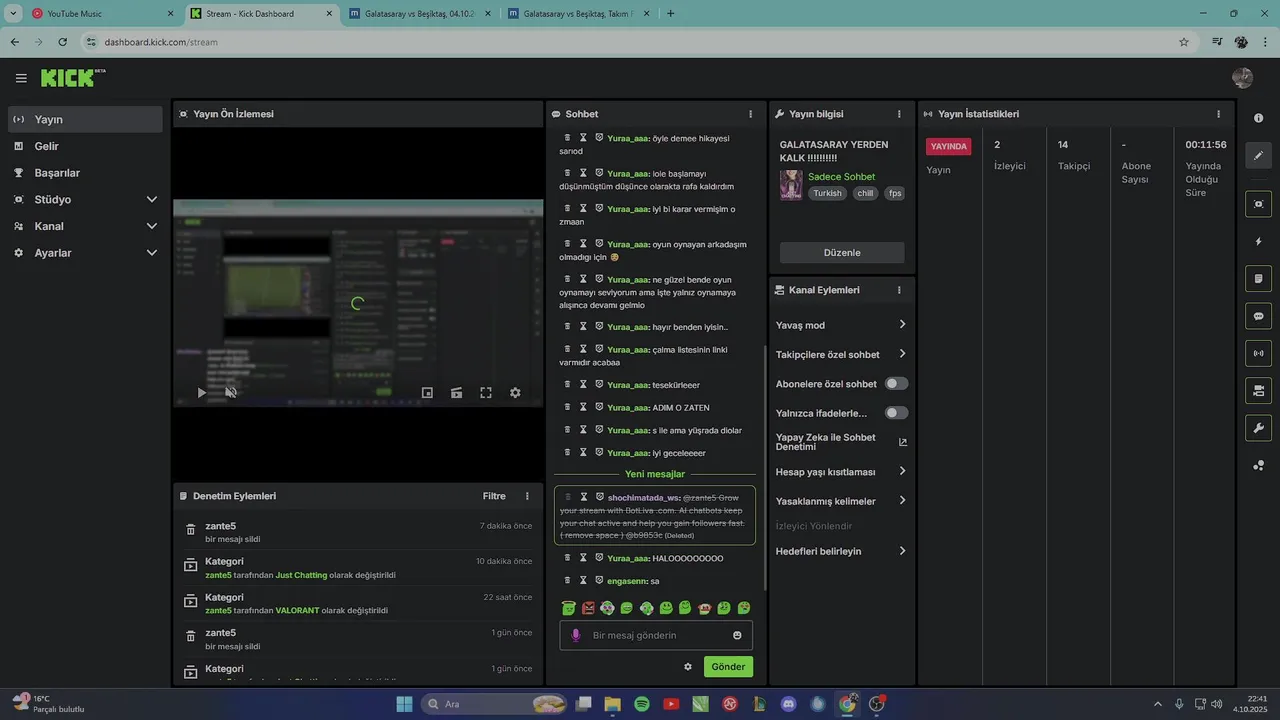Click the angry red emote in quick emotes
The height and width of the screenshot is (720, 1280).
coord(588,608)
